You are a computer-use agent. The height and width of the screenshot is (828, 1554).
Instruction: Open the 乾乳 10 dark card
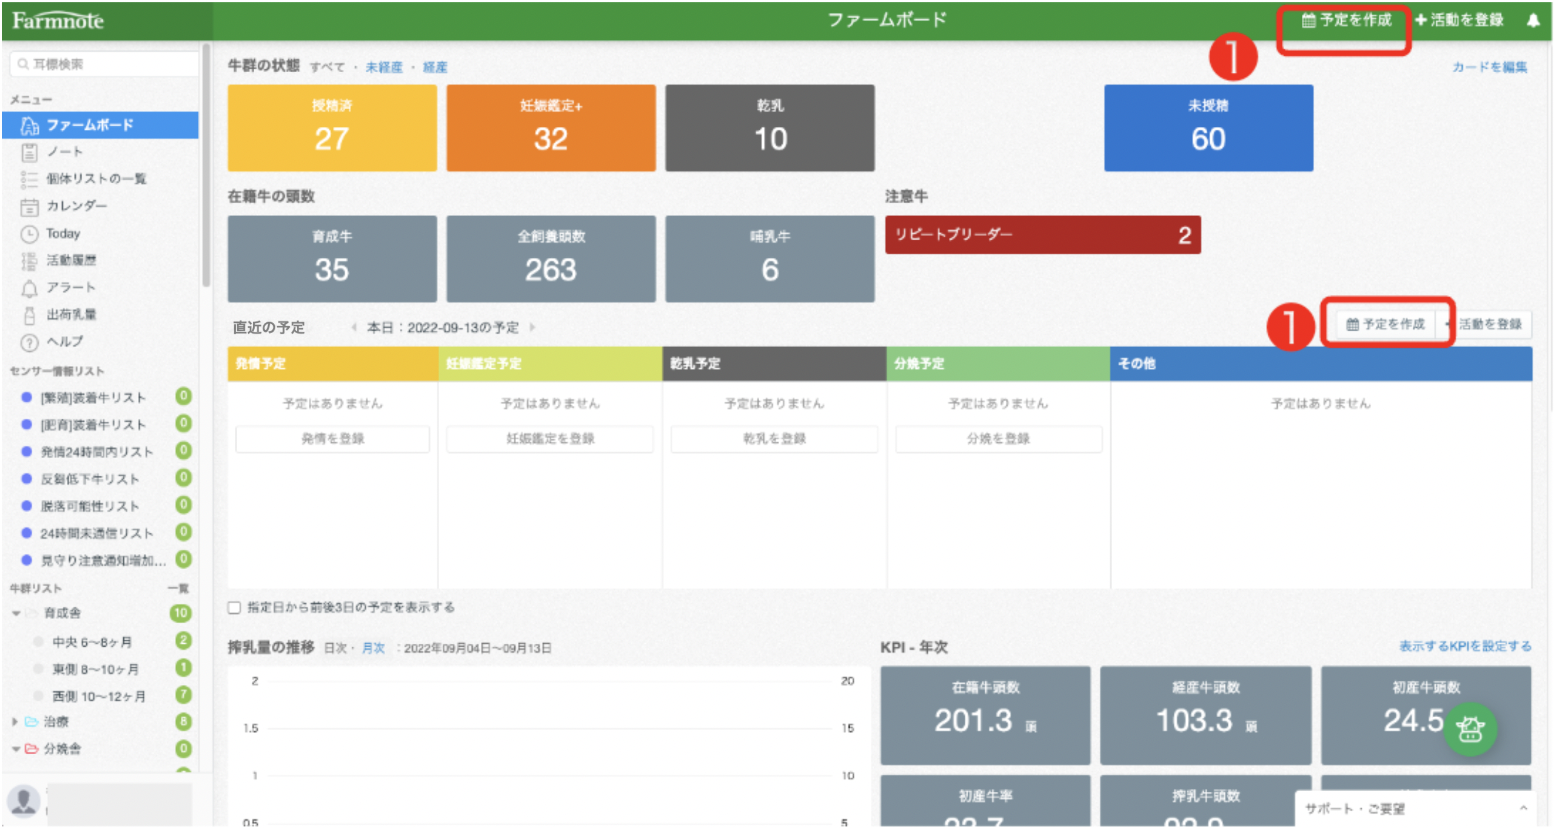pos(770,128)
